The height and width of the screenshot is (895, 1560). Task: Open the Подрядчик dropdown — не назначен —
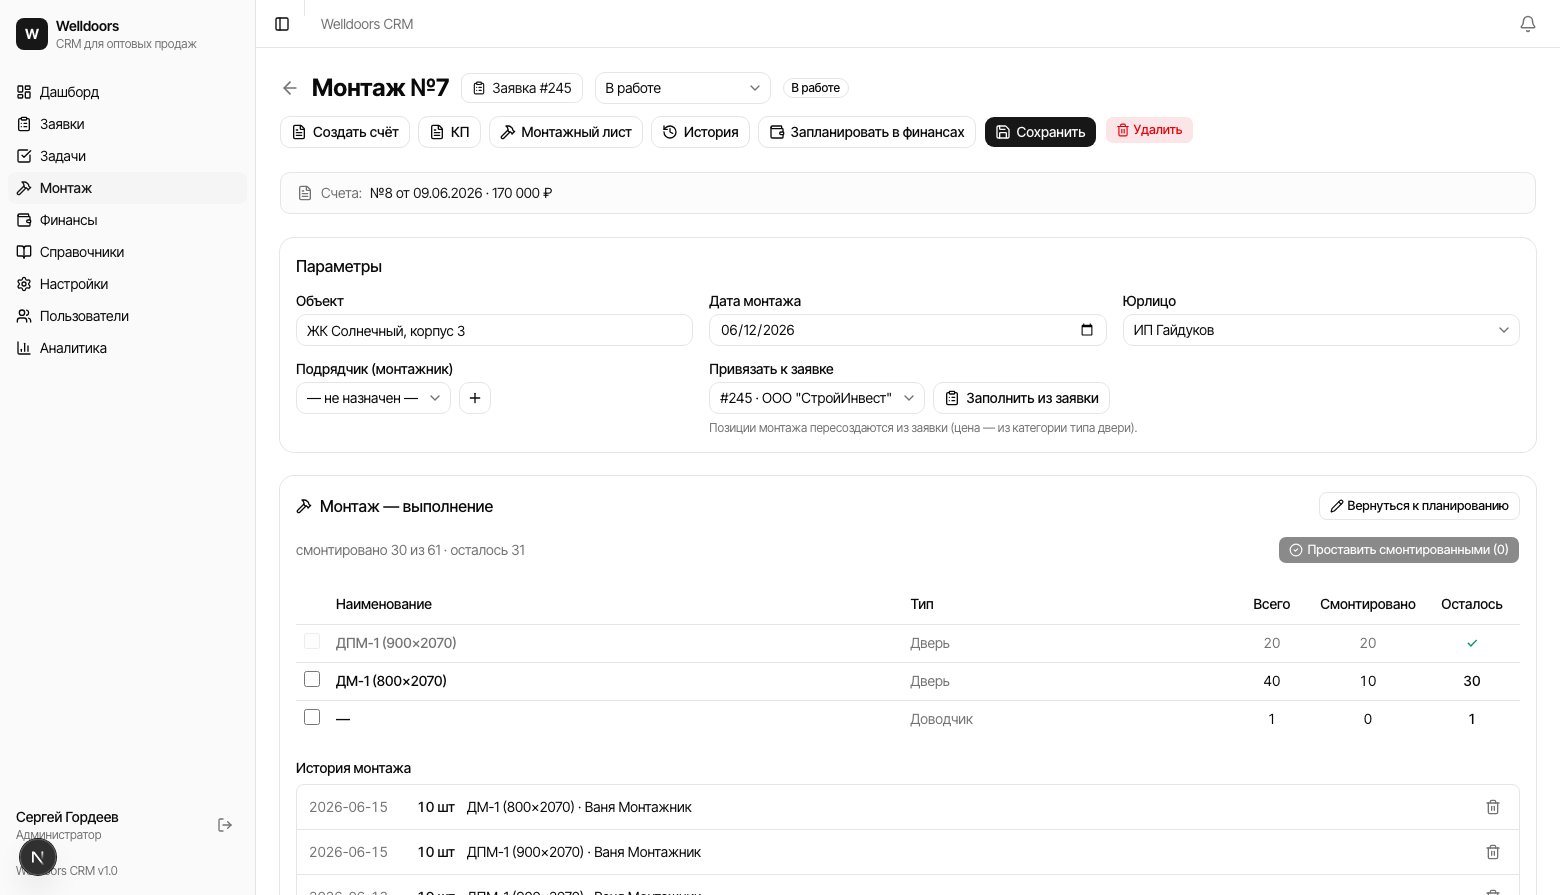pyautogui.click(x=373, y=398)
